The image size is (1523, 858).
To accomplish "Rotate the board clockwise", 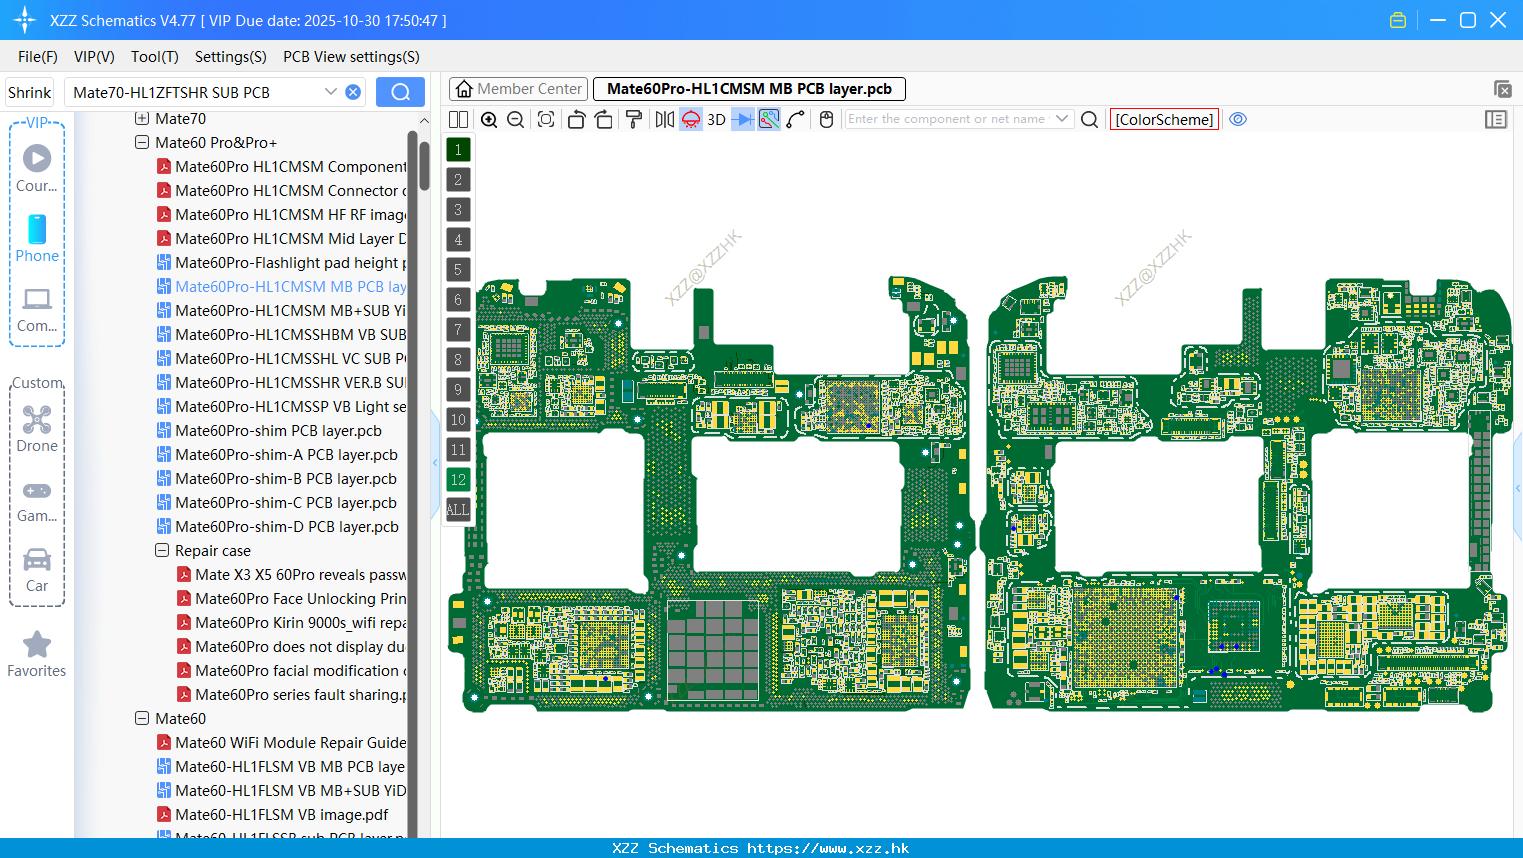I will point(604,119).
